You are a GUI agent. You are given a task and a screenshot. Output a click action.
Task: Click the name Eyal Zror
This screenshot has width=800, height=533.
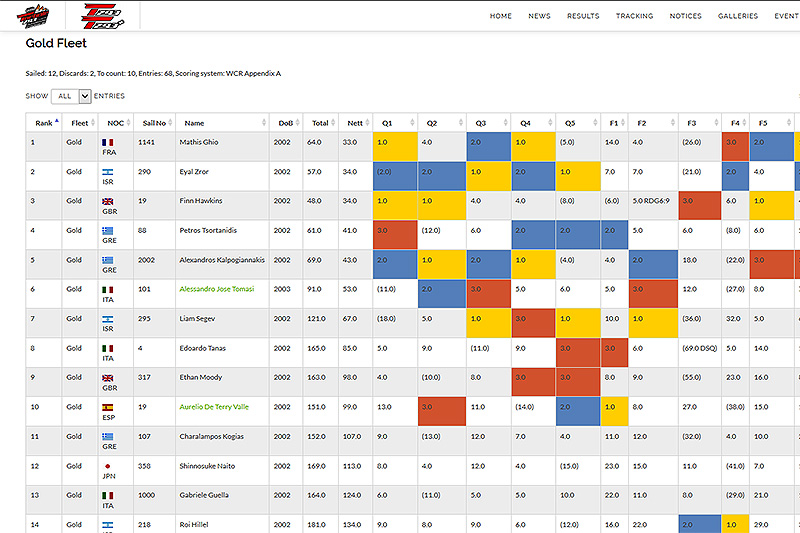coord(194,172)
